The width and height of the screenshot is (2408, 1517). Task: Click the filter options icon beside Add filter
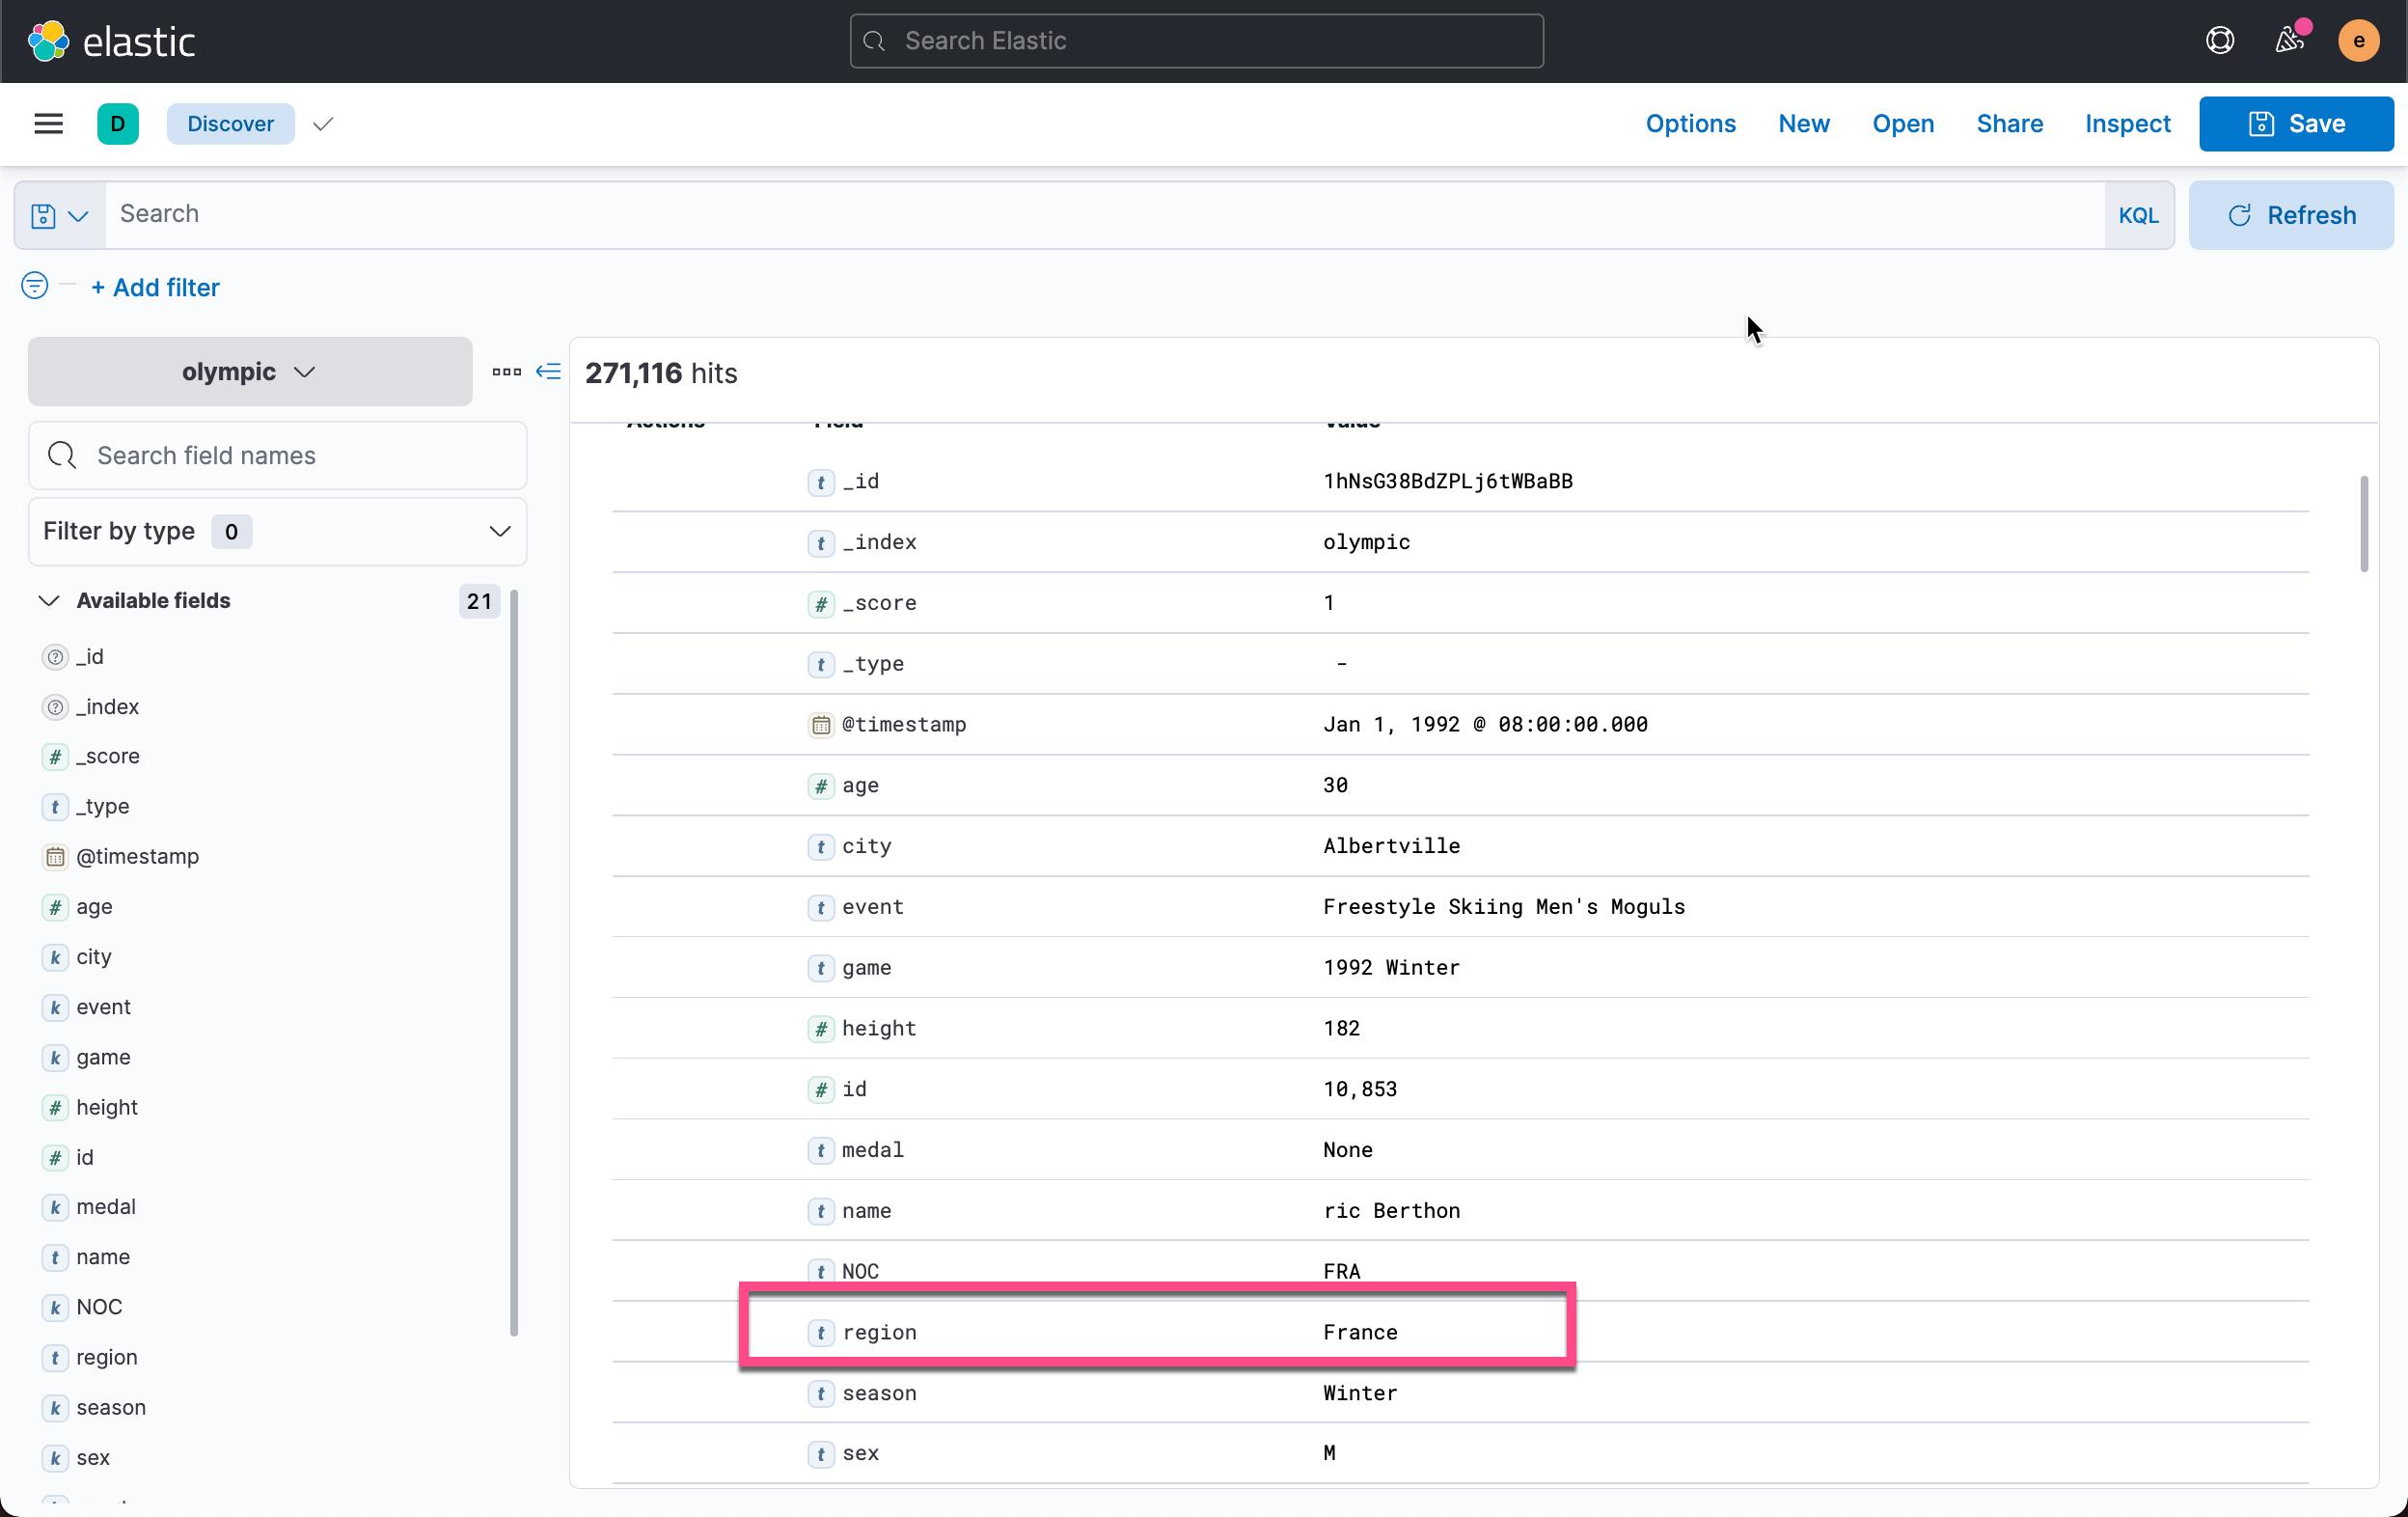pos(35,286)
